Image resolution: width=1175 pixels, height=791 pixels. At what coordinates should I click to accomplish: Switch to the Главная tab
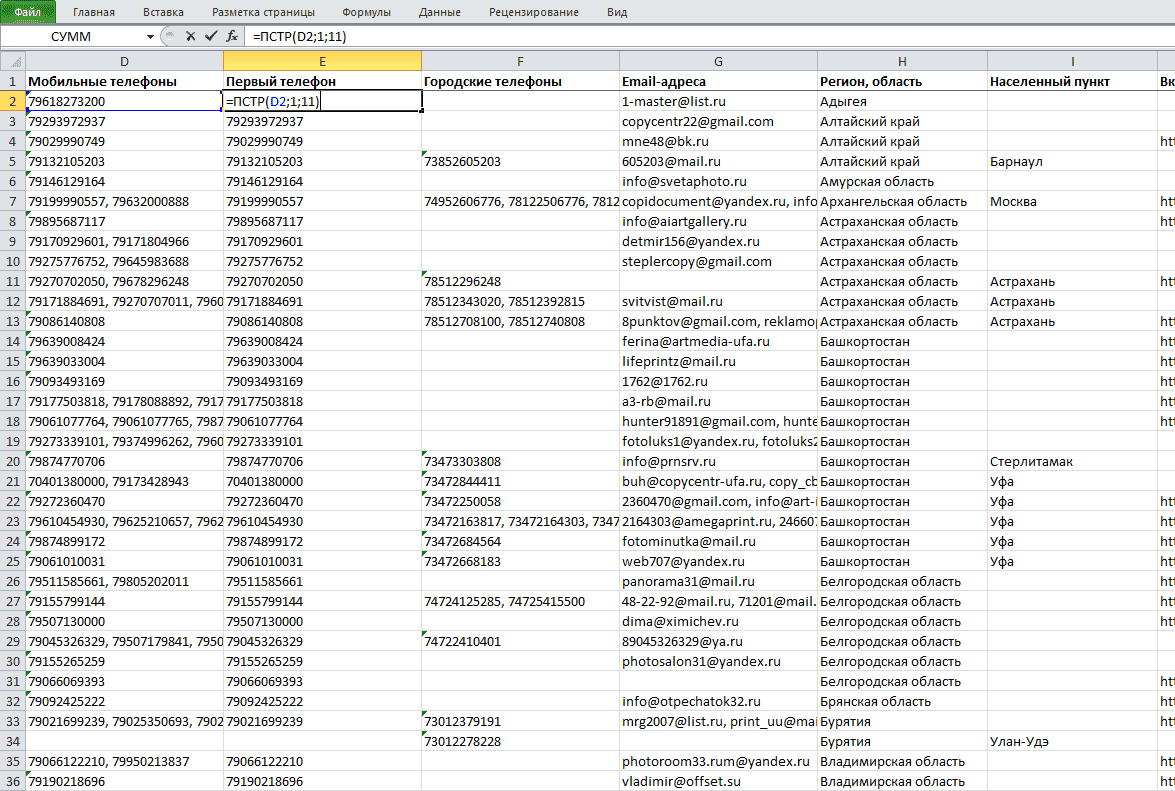point(94,12)
